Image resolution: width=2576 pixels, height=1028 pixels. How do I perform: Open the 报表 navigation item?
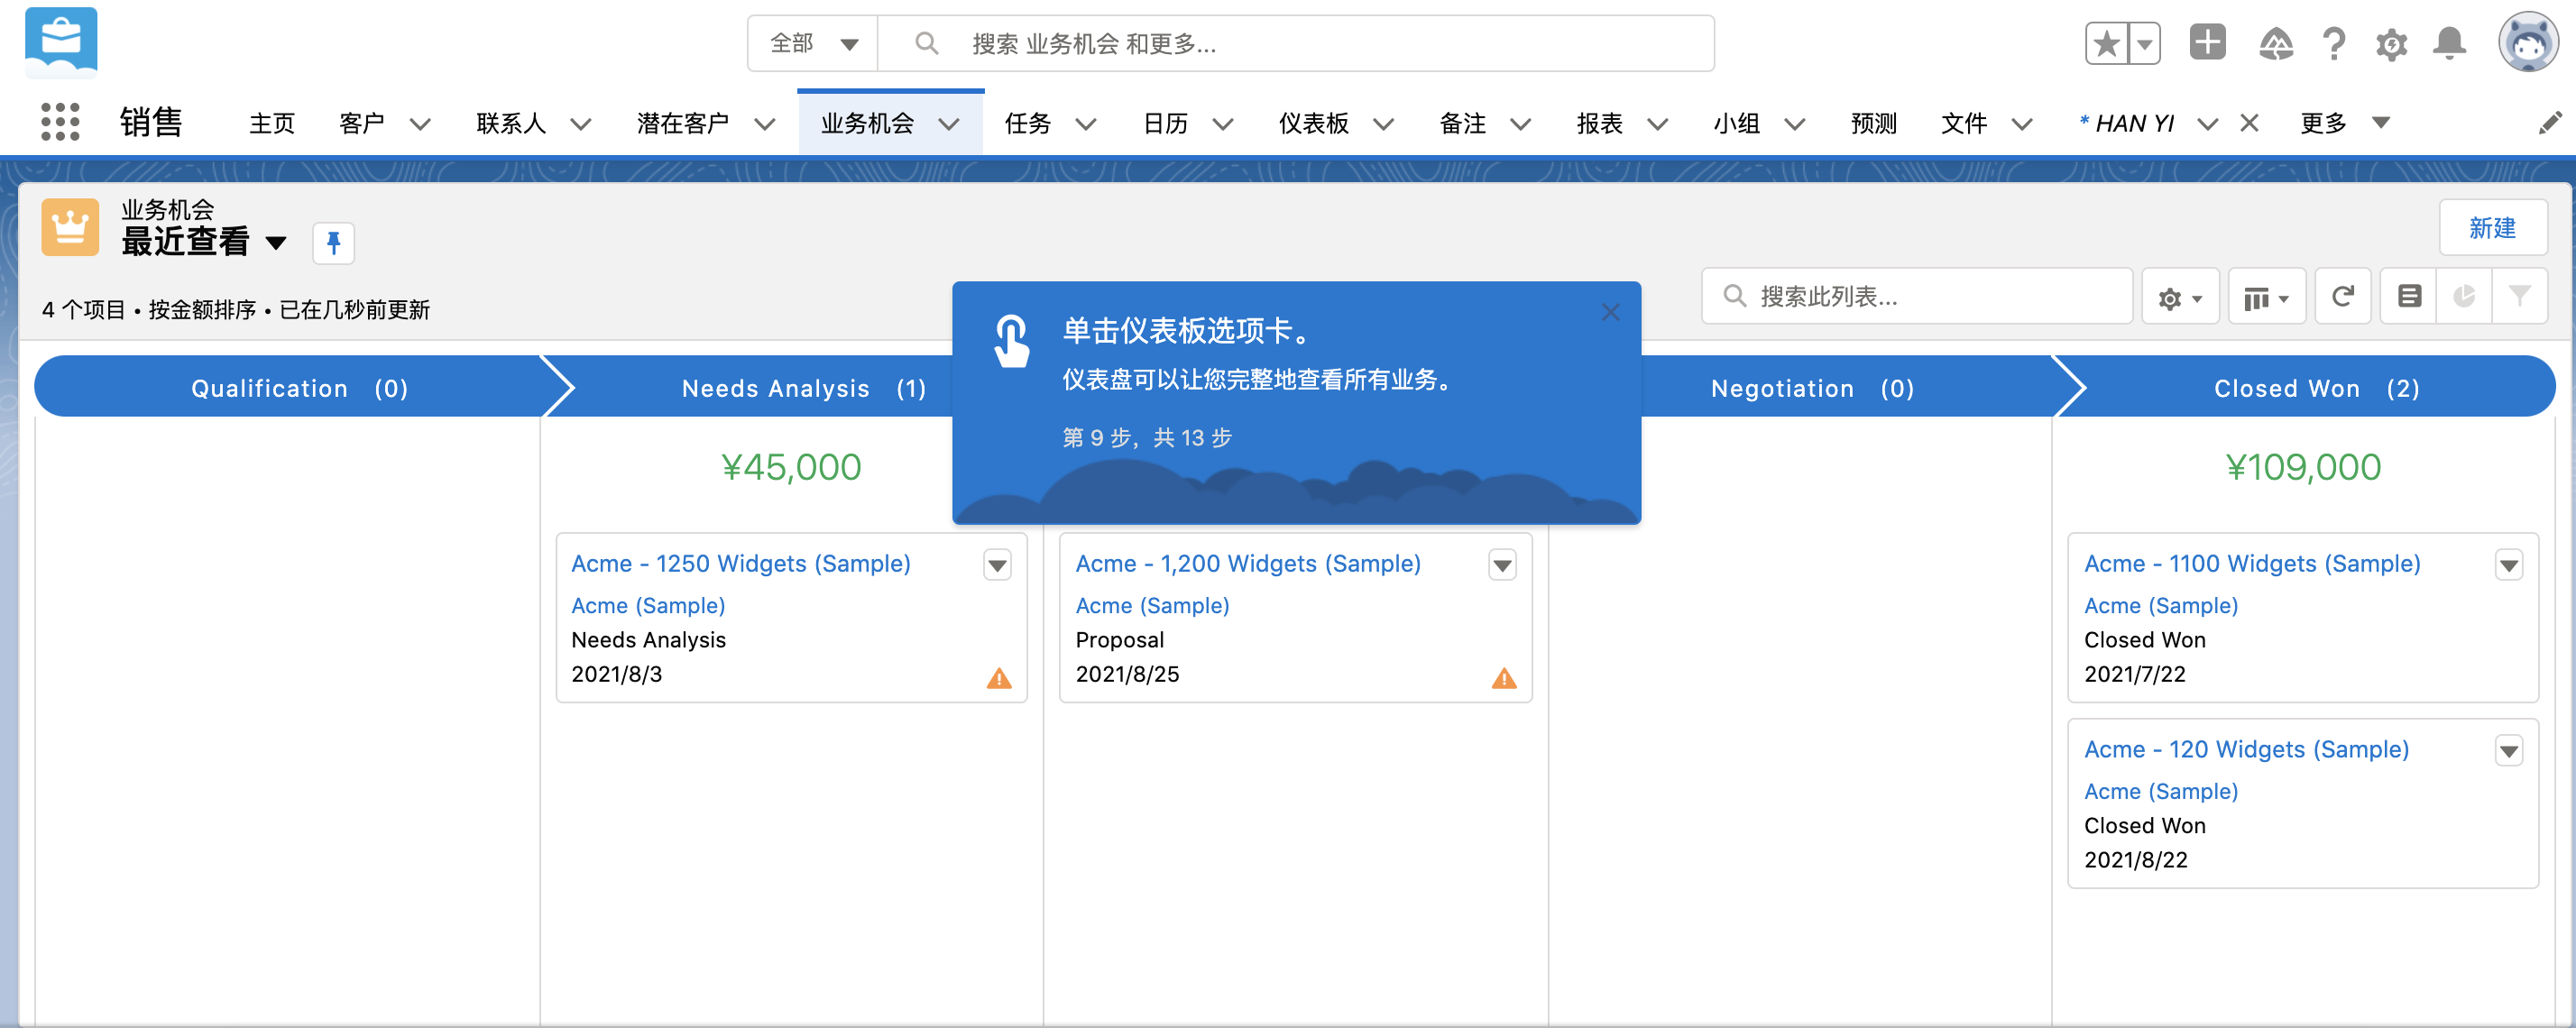(x=1600, y=124)
